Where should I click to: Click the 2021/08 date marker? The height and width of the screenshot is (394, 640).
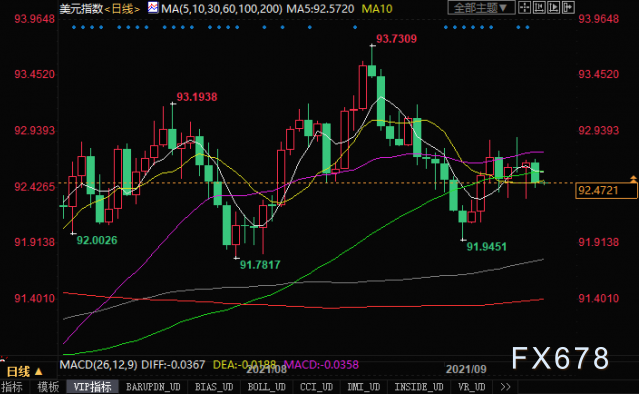(x=267, y=369)
